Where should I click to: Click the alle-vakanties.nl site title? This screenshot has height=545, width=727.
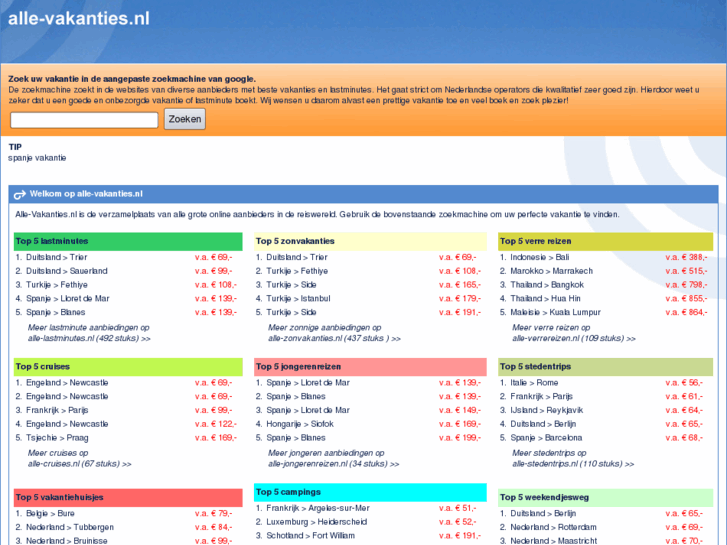click(79, 19)
